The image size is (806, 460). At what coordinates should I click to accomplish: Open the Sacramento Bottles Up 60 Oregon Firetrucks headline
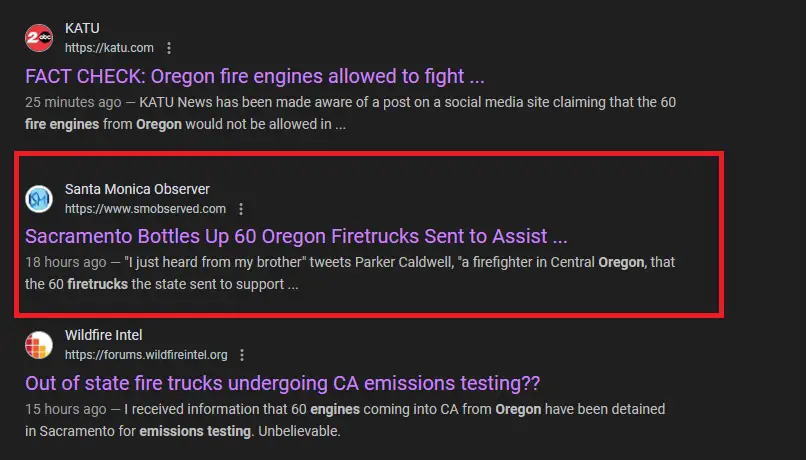click(x=296, y=237)
